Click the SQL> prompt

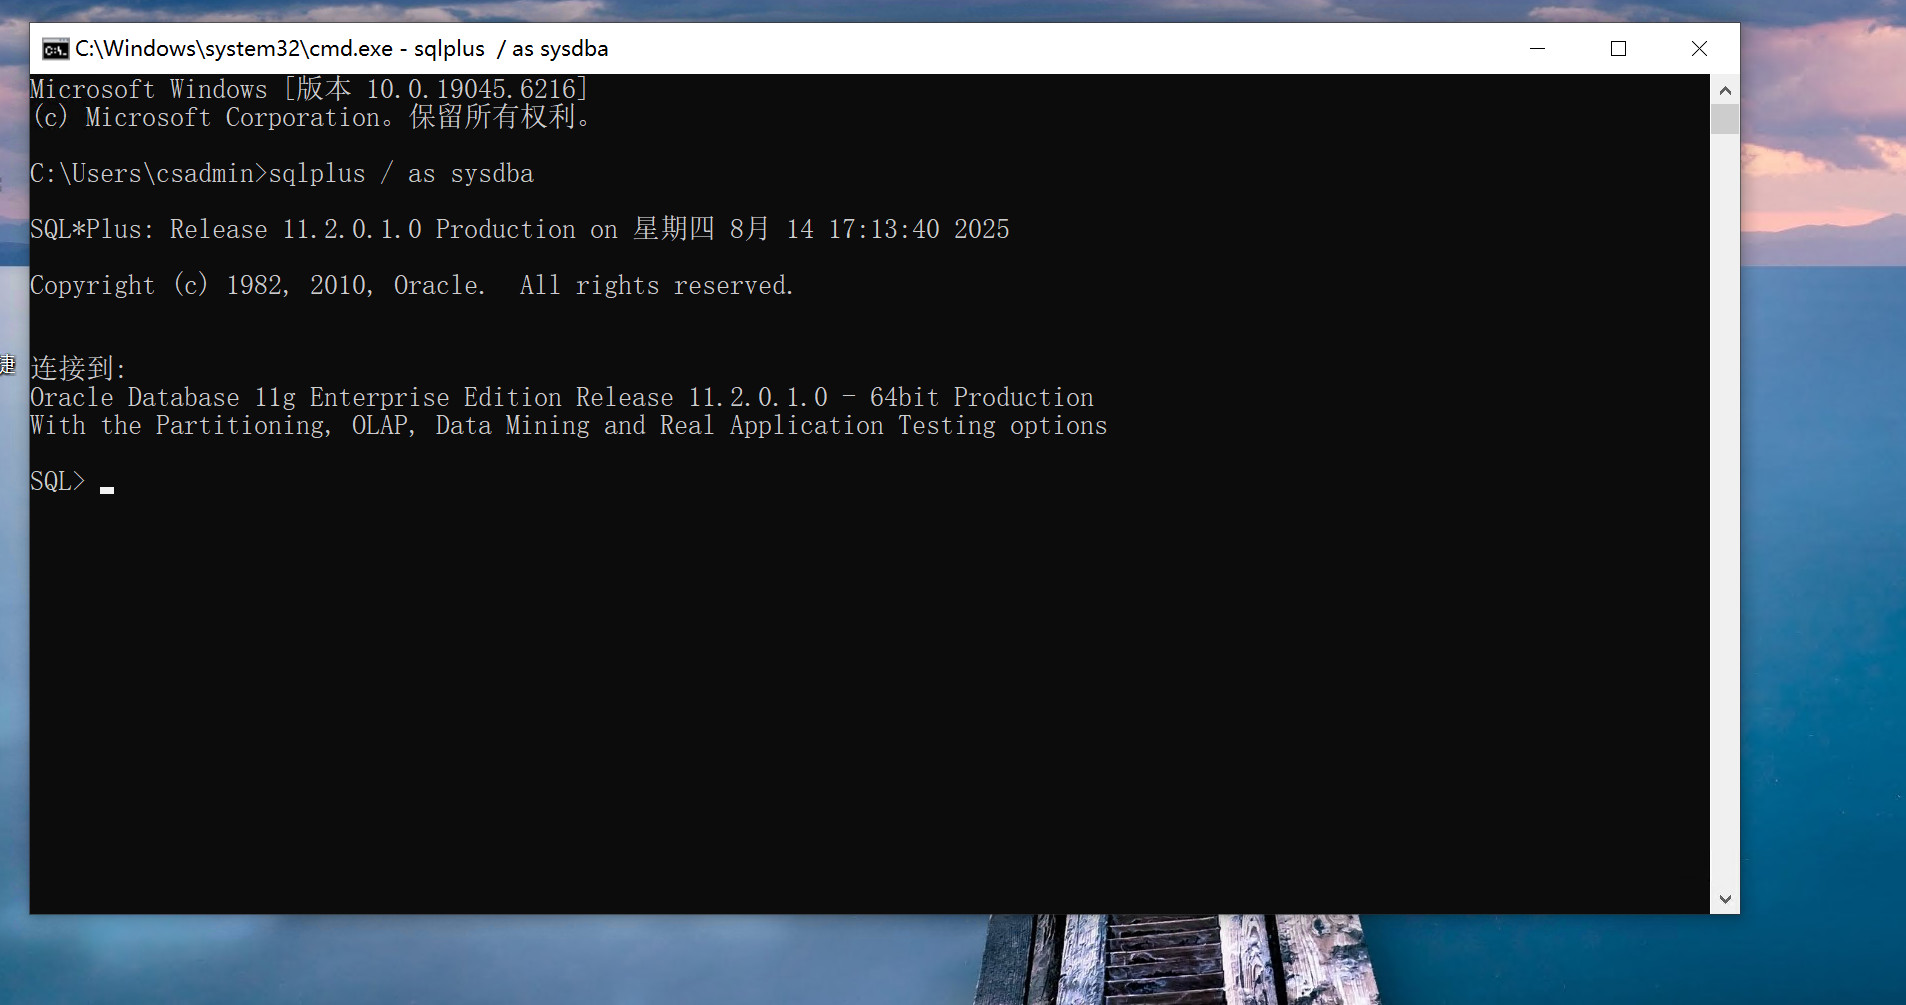pos(57,482)
